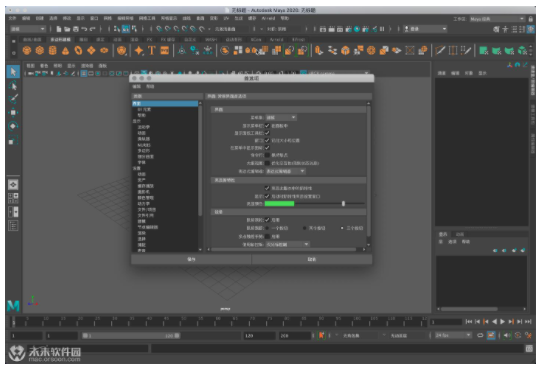Create a polygon cylinder from the shelf
538x369 pixels.
point(52,51)
